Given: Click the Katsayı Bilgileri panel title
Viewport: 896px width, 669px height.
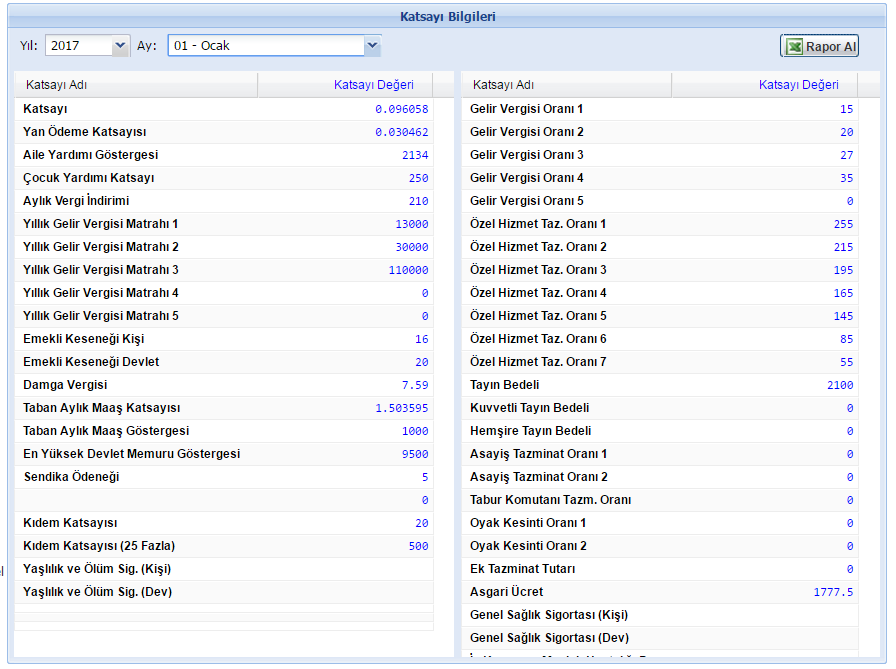Looking at the screenshot, I should point(447,17).
